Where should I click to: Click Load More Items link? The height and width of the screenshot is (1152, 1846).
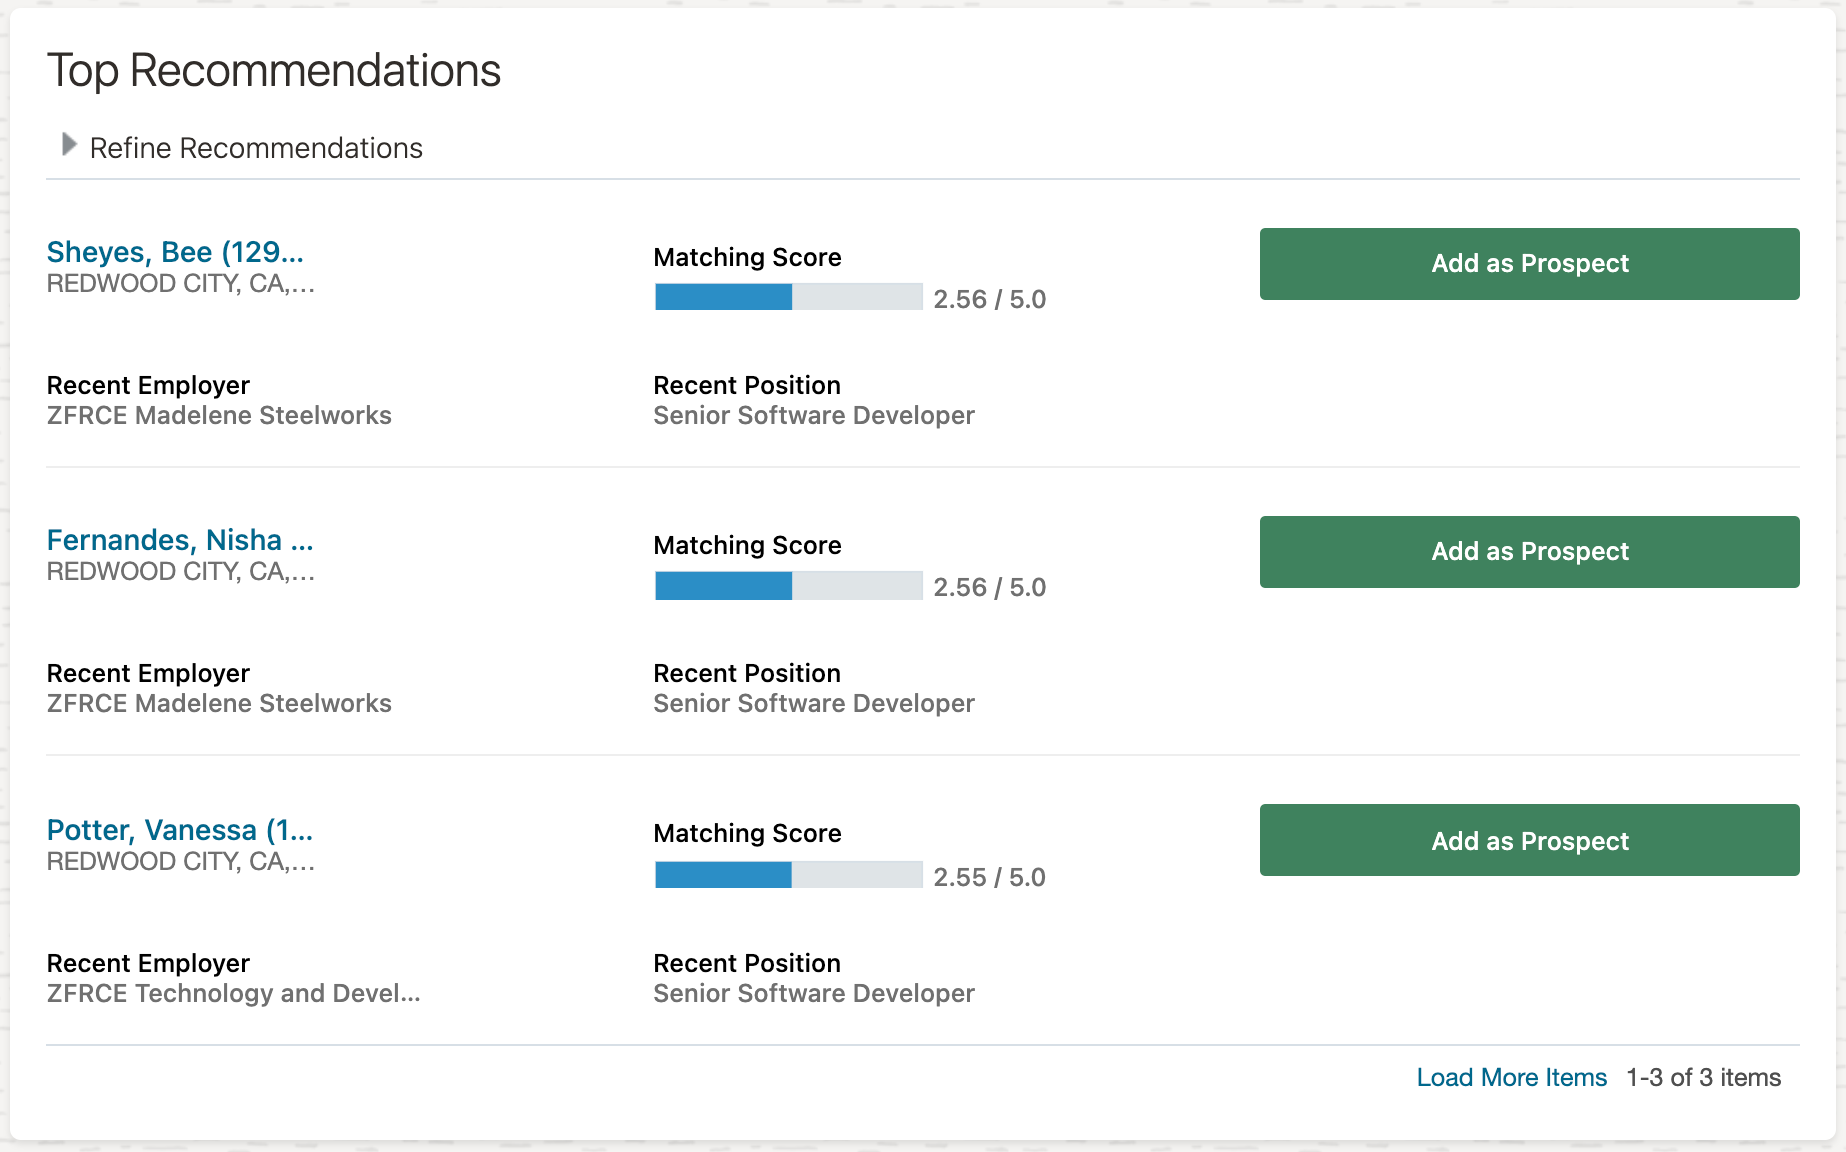tap(1511, 1077)
